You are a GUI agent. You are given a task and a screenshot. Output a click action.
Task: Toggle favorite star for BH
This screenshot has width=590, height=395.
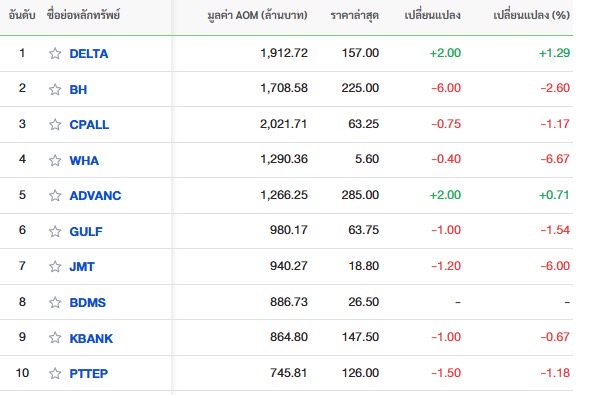[x=55, y=90]
